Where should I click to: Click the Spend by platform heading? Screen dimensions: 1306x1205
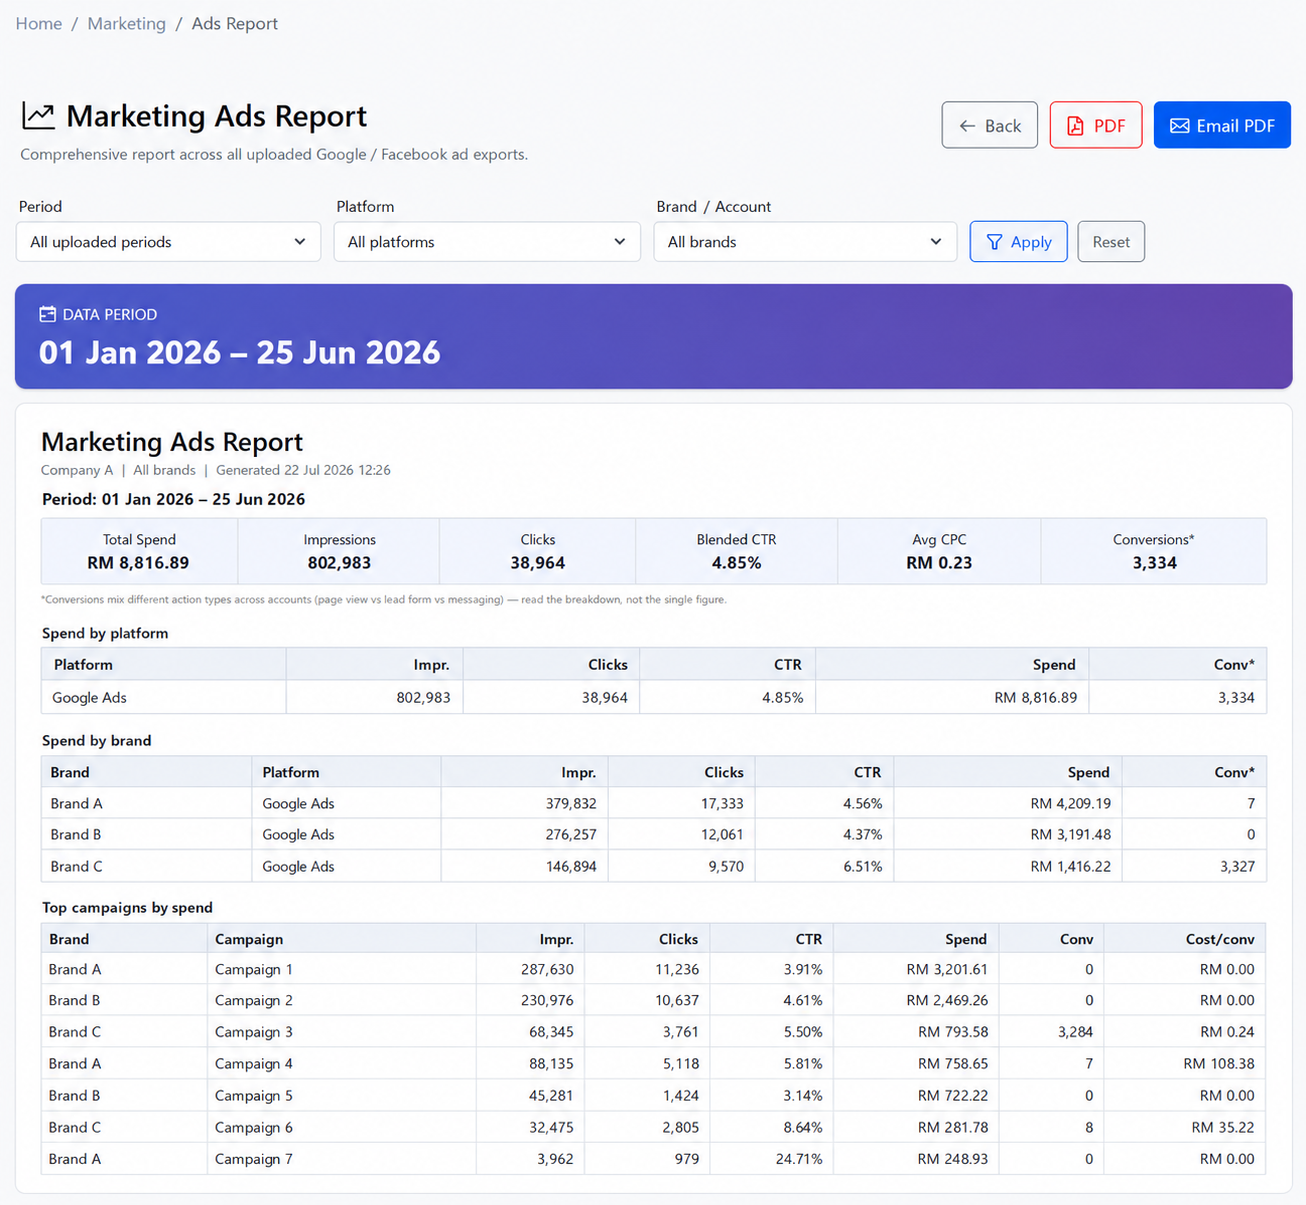(x=105, y=633)
